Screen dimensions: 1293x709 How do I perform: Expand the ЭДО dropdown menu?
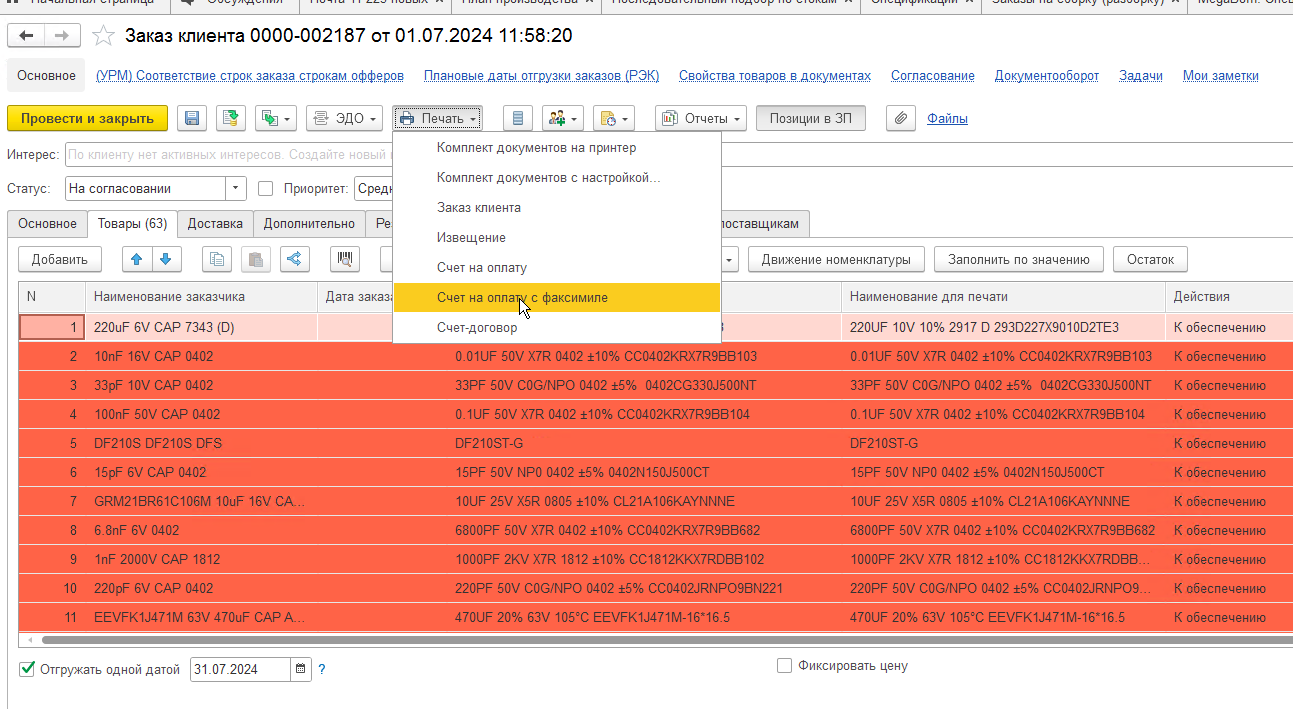(x=345, y=118)
